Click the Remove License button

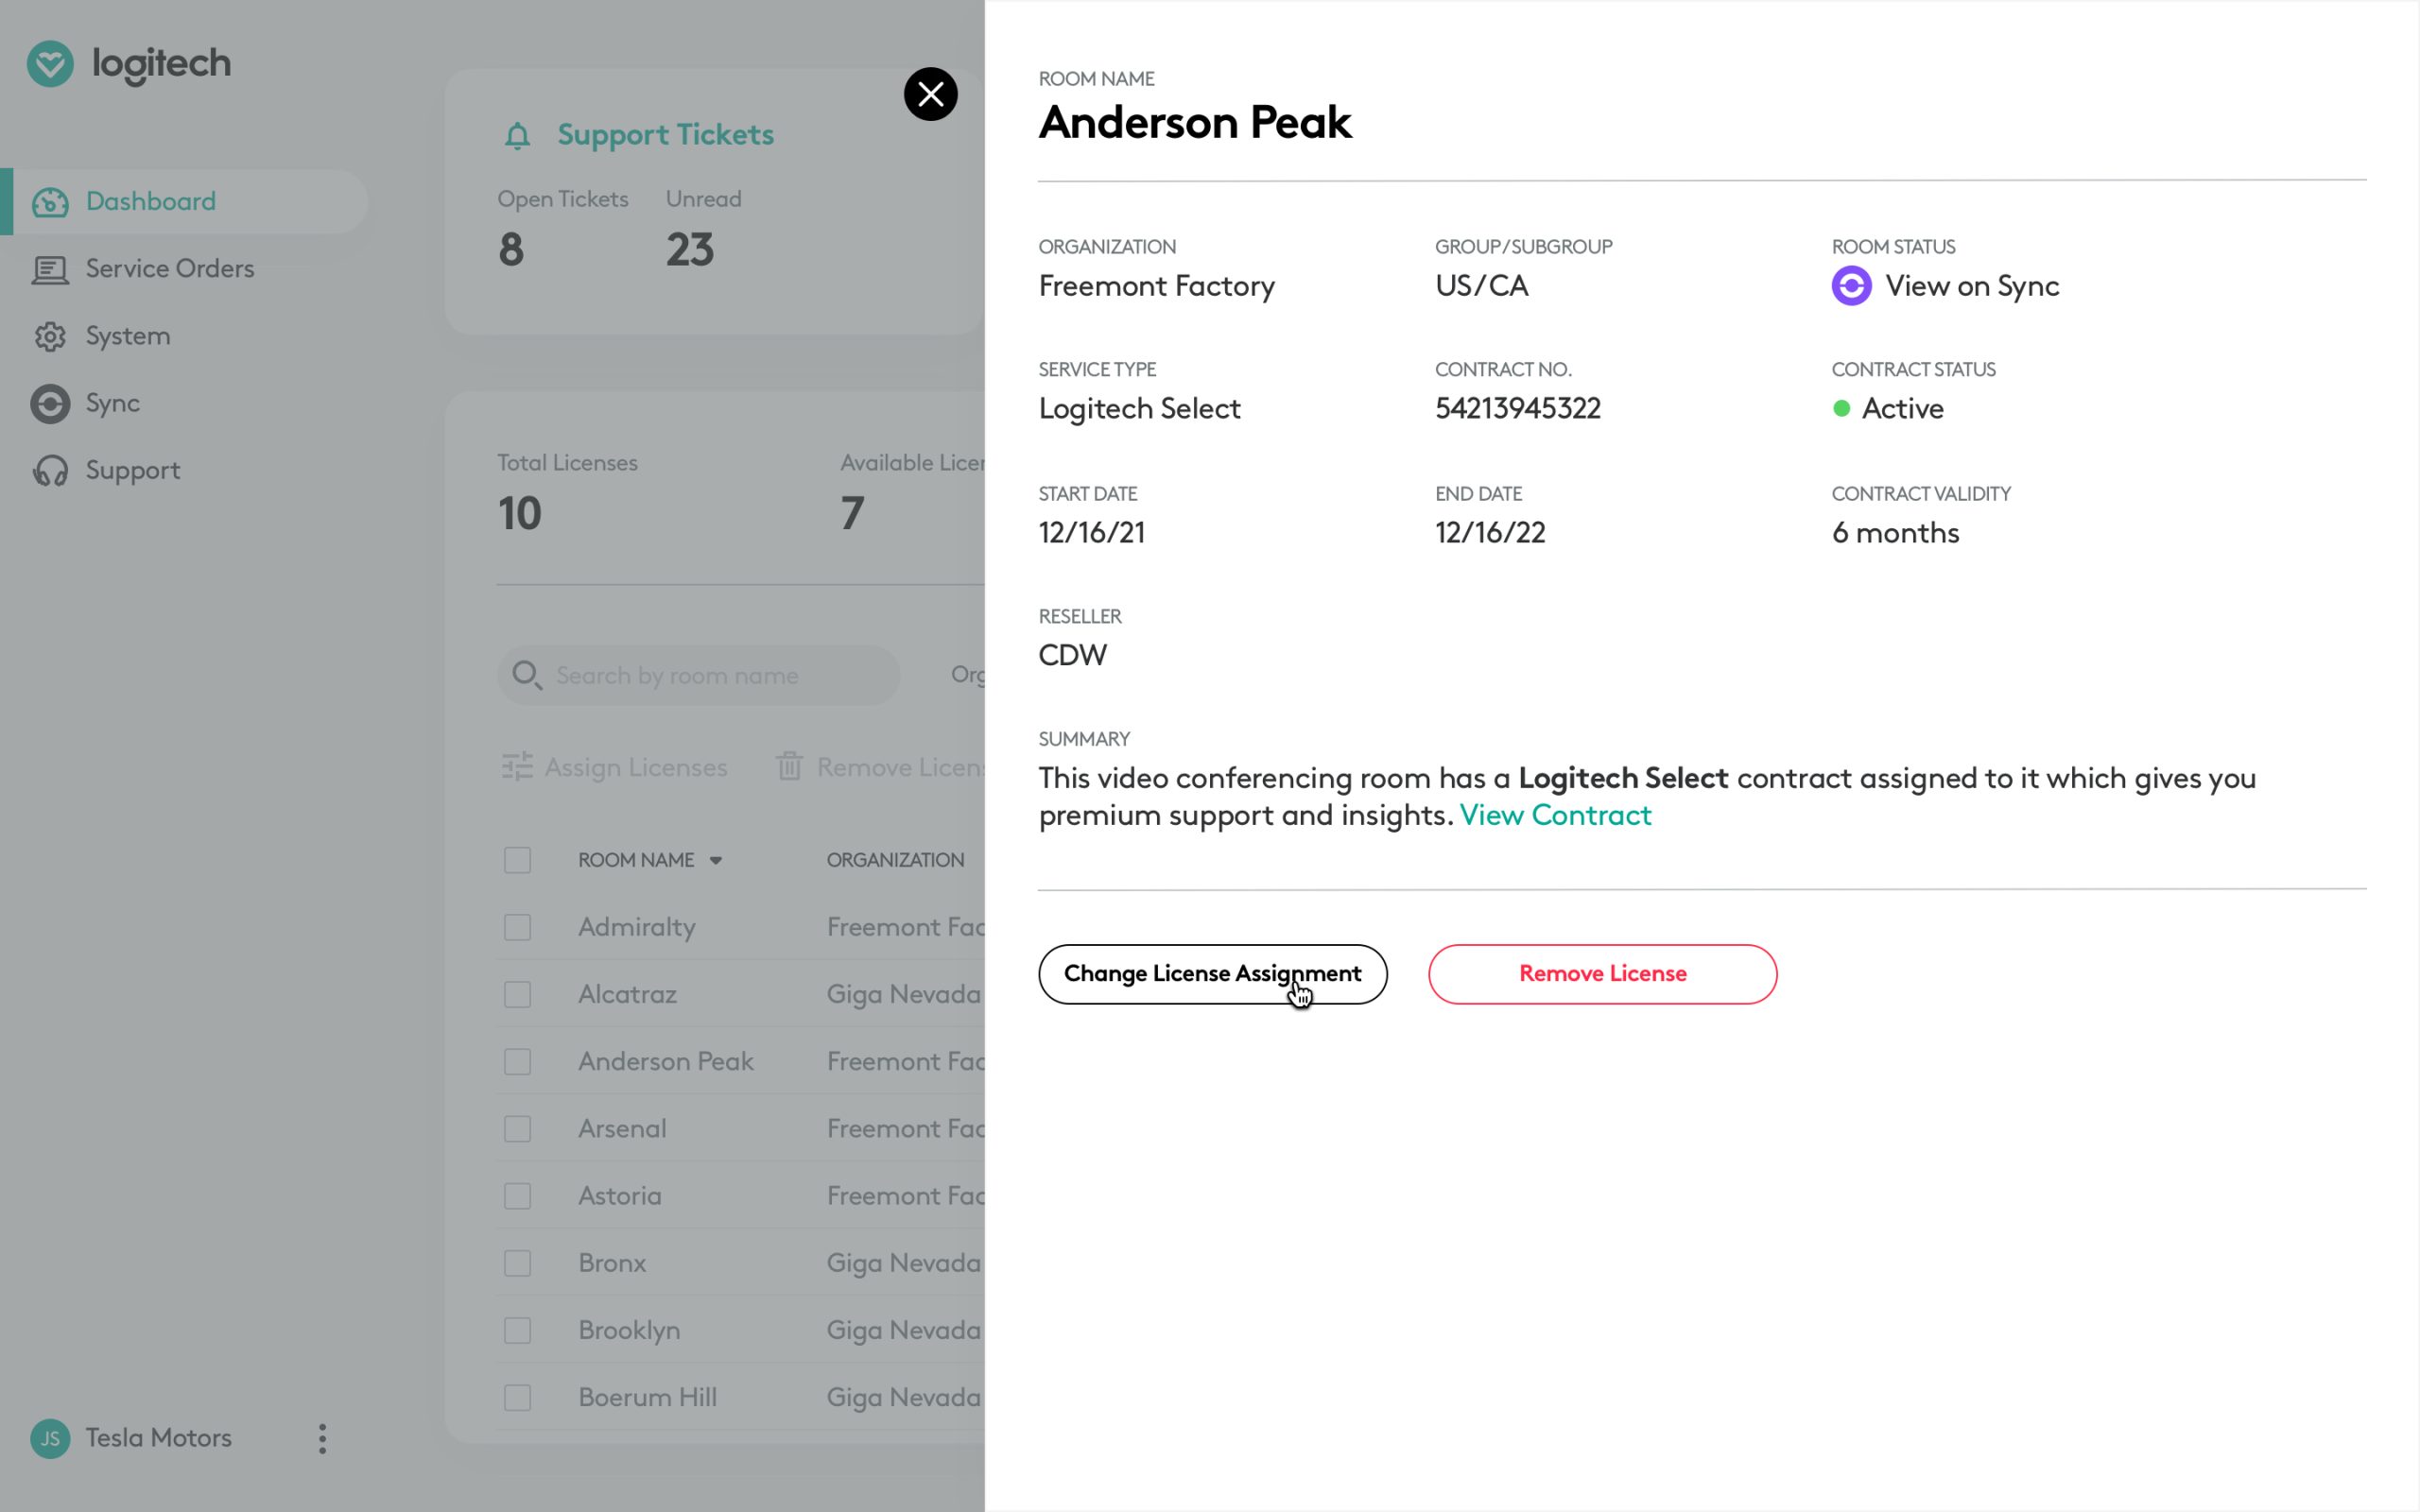tap(1602, 974)
